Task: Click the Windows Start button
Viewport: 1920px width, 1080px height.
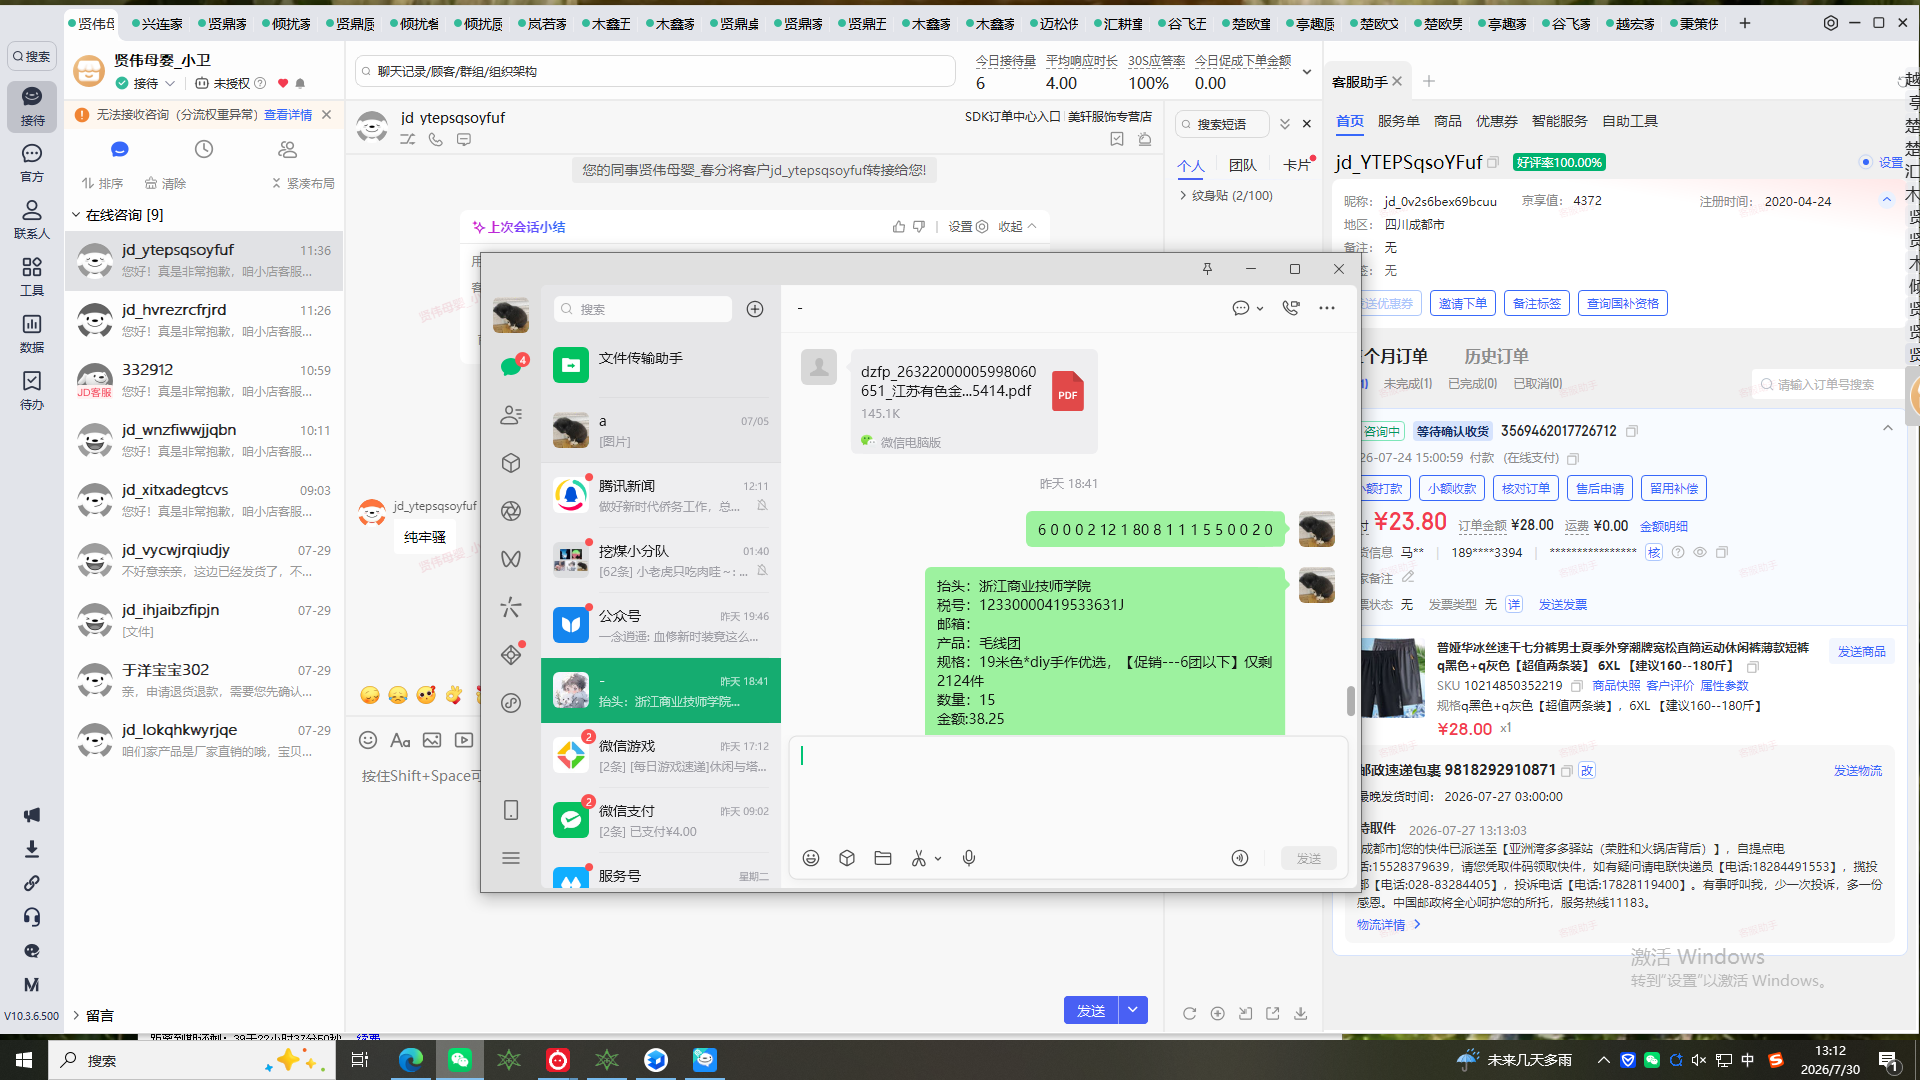Action: 24,1060
